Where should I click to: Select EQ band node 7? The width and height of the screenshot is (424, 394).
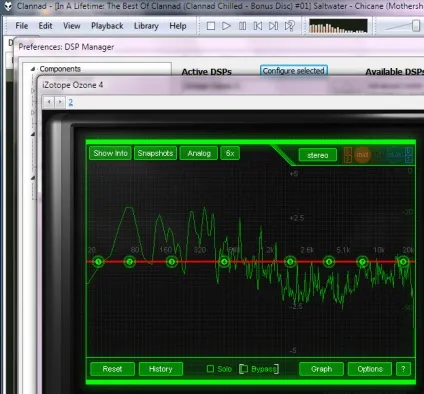coord(362,262)
